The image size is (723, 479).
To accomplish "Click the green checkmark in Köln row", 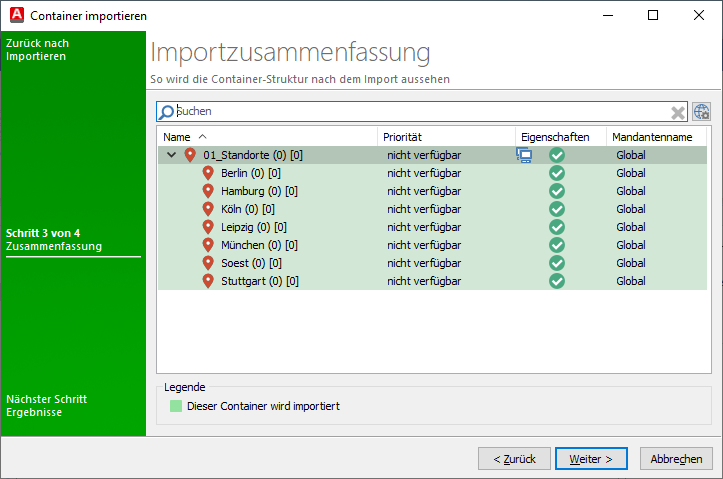I will pyautogui.click(x=557, y=209).
